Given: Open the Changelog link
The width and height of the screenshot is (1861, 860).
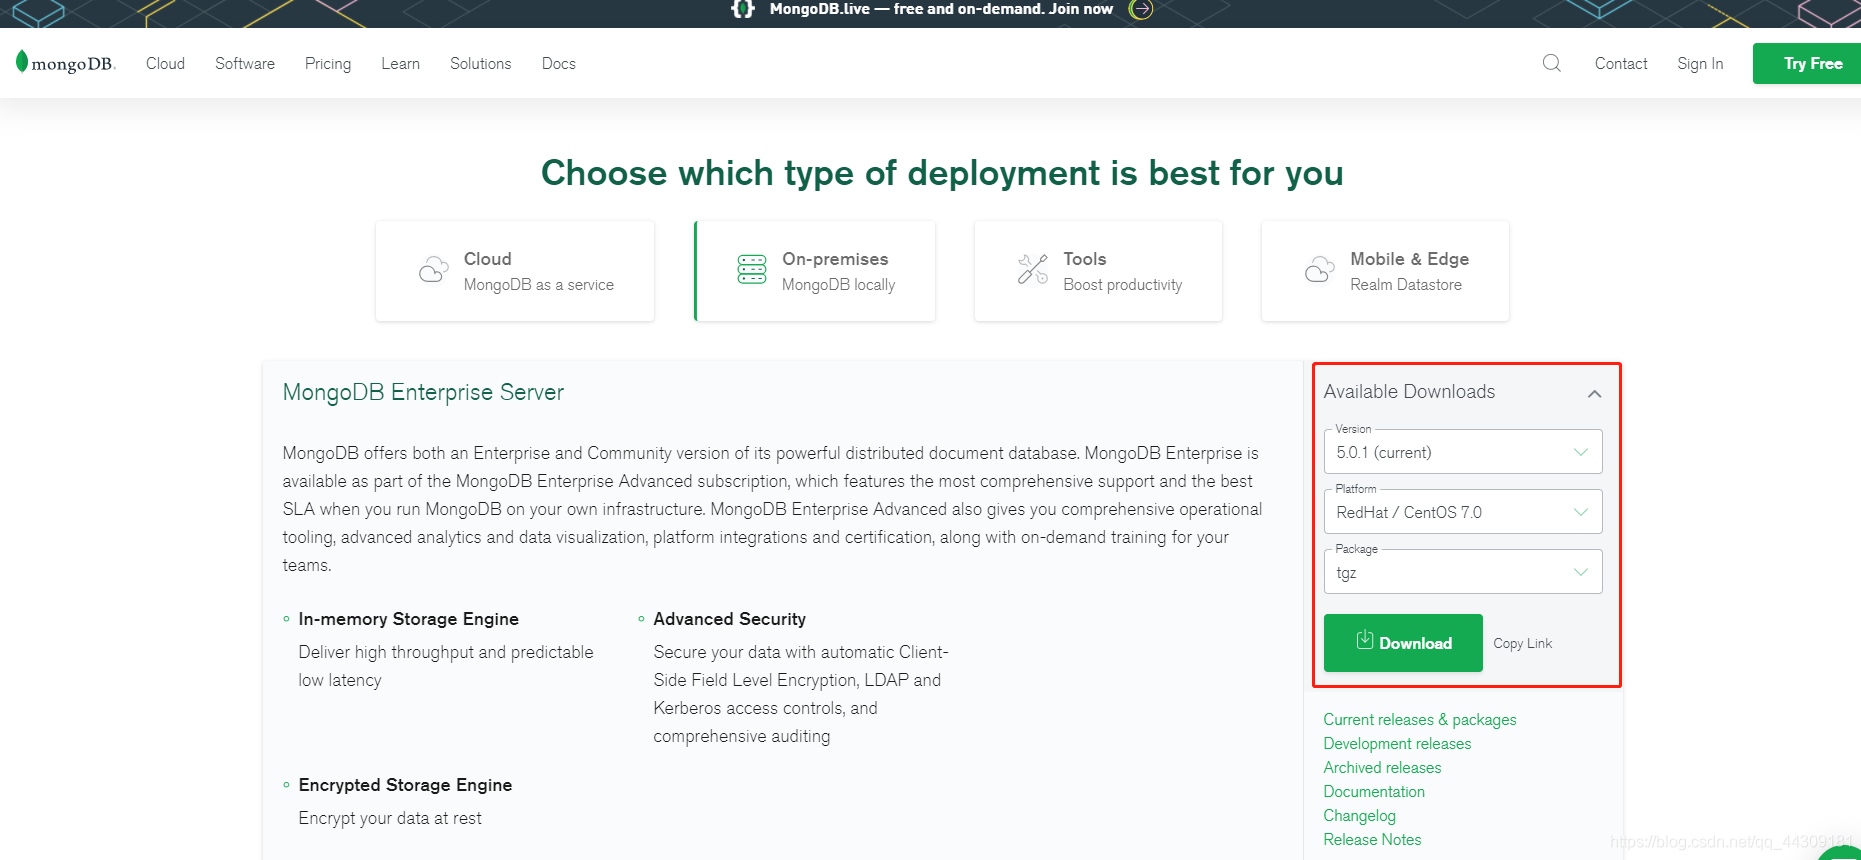Looking at the screenshot, I should pos(1359,816).
